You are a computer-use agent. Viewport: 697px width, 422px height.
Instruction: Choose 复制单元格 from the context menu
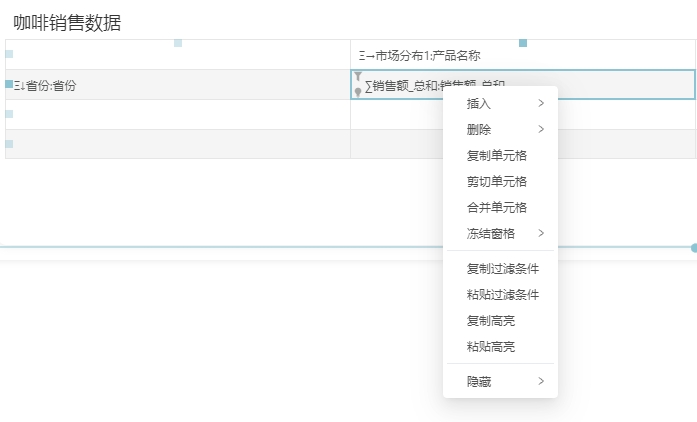pos(497,155)
